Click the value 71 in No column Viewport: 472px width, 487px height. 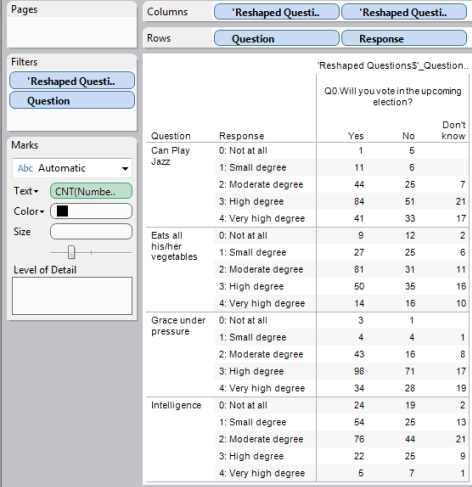pos(410,371)
